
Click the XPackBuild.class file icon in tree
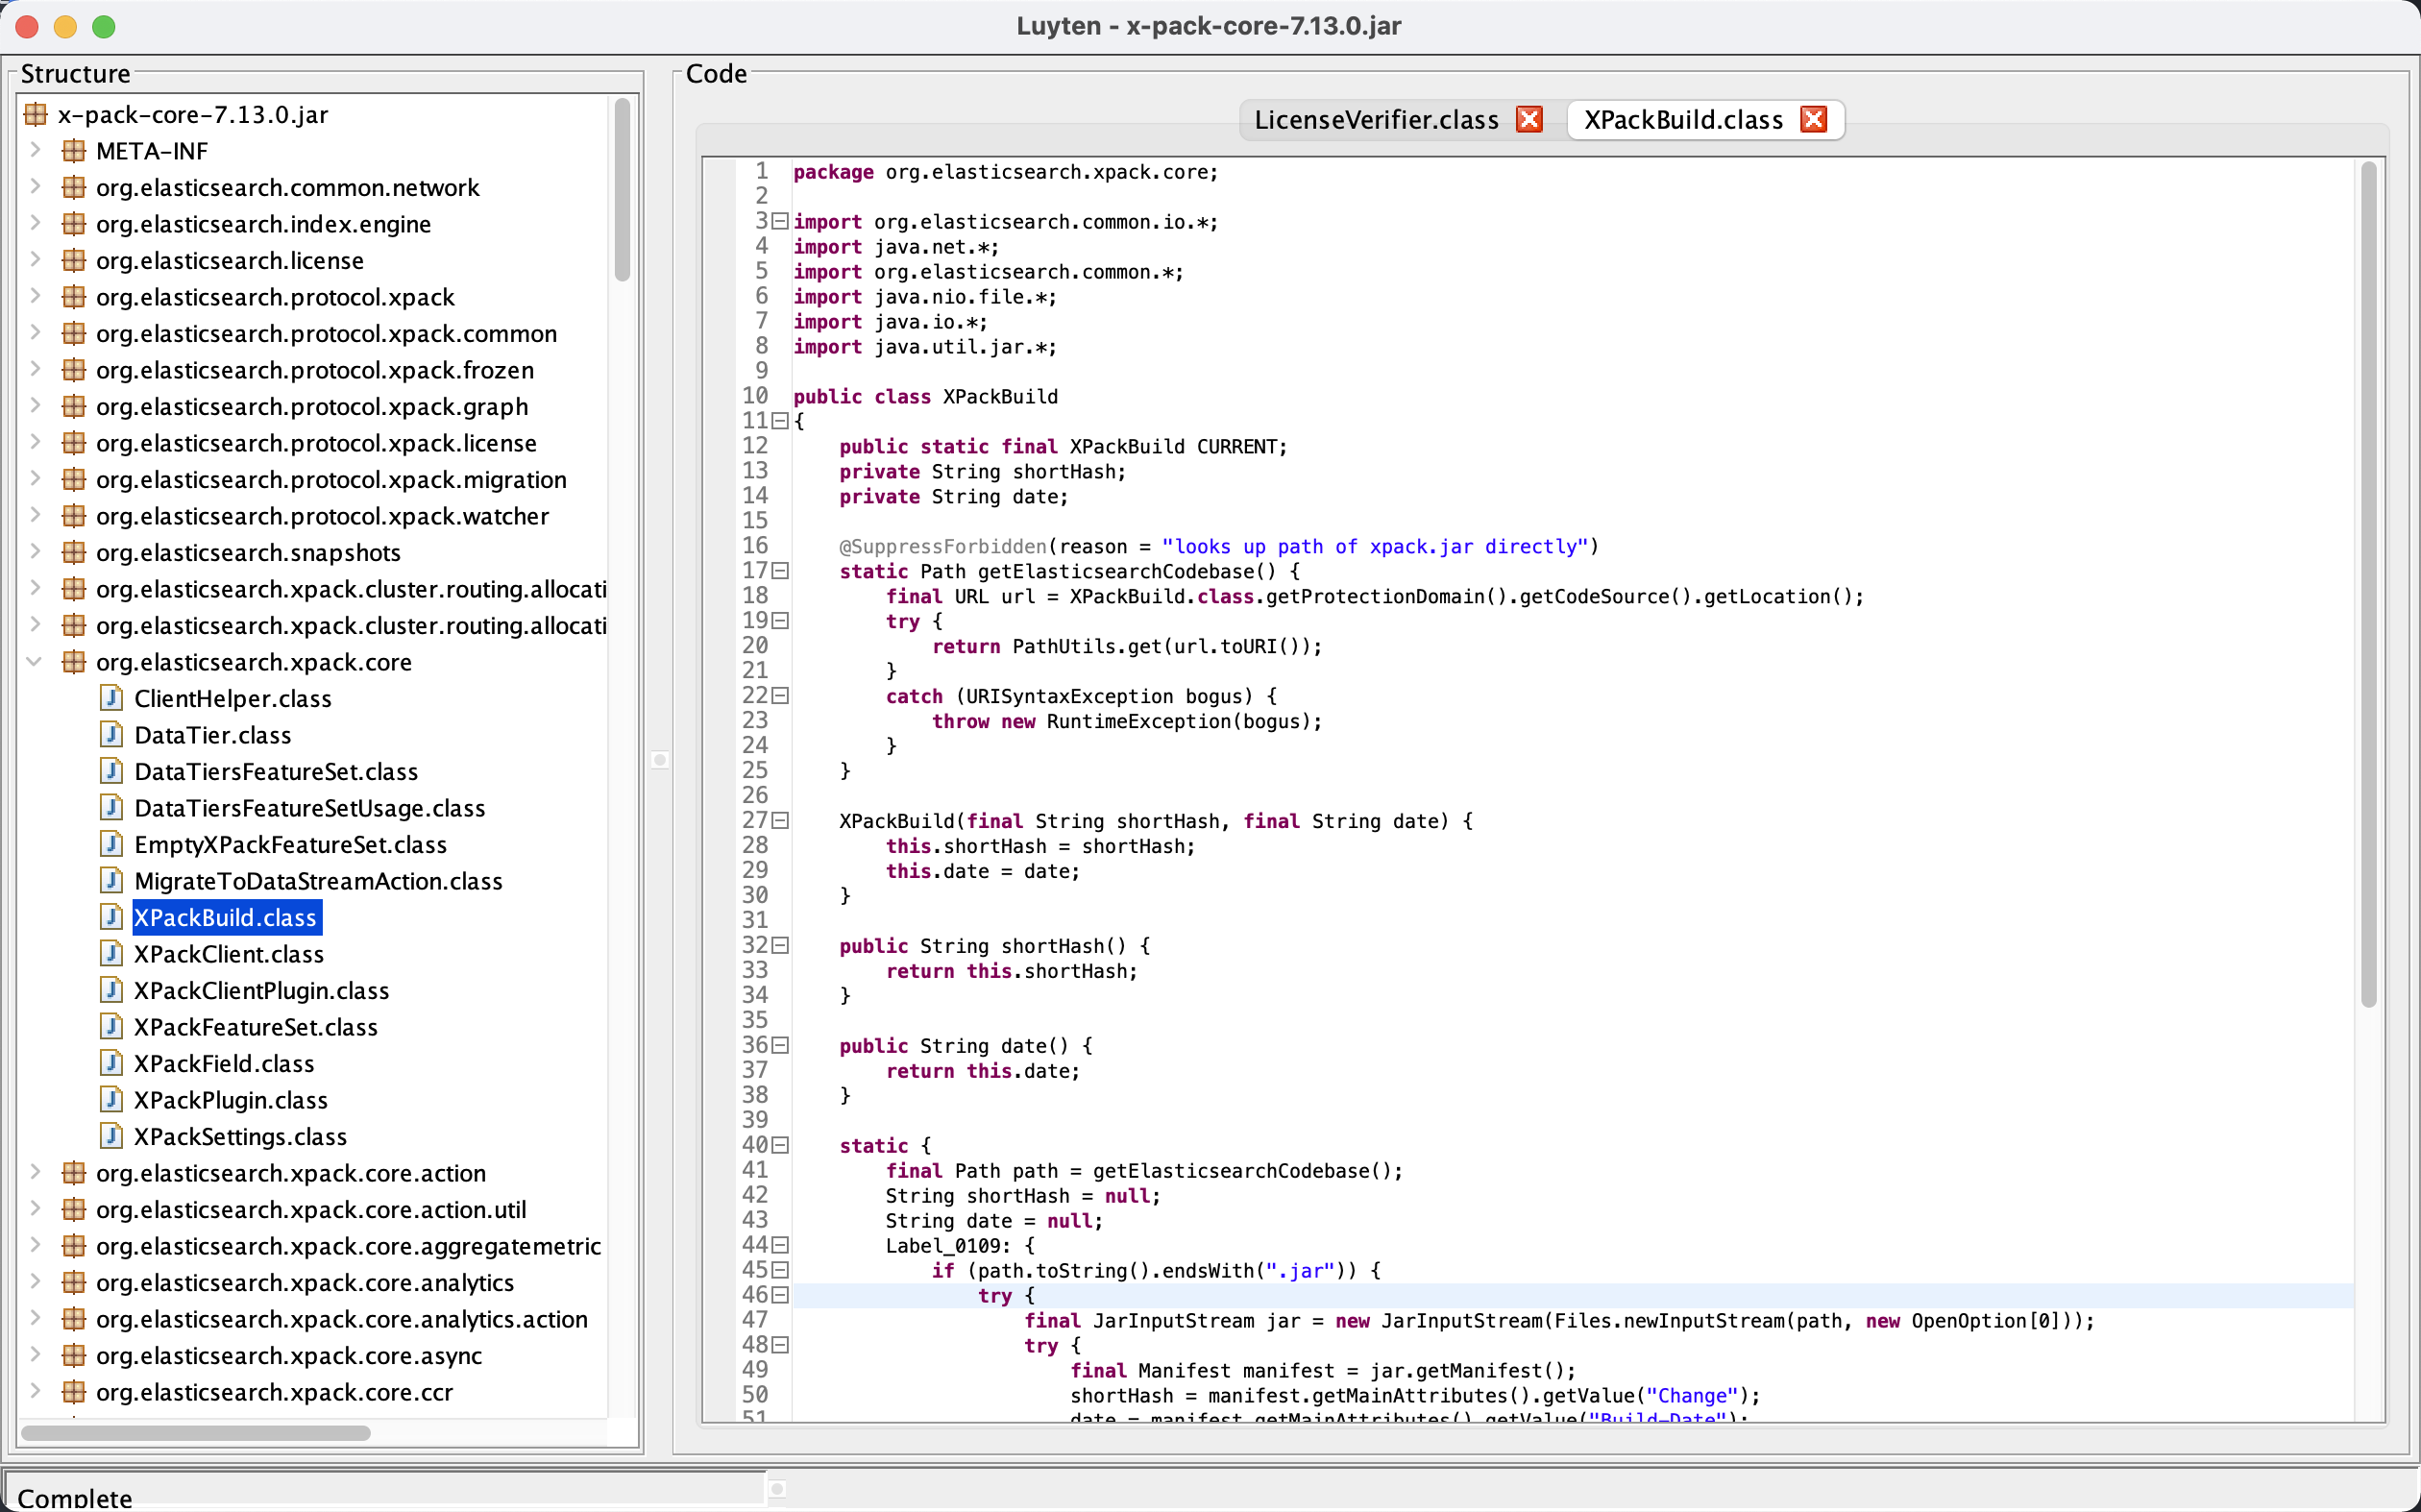(x=112, y=917)
